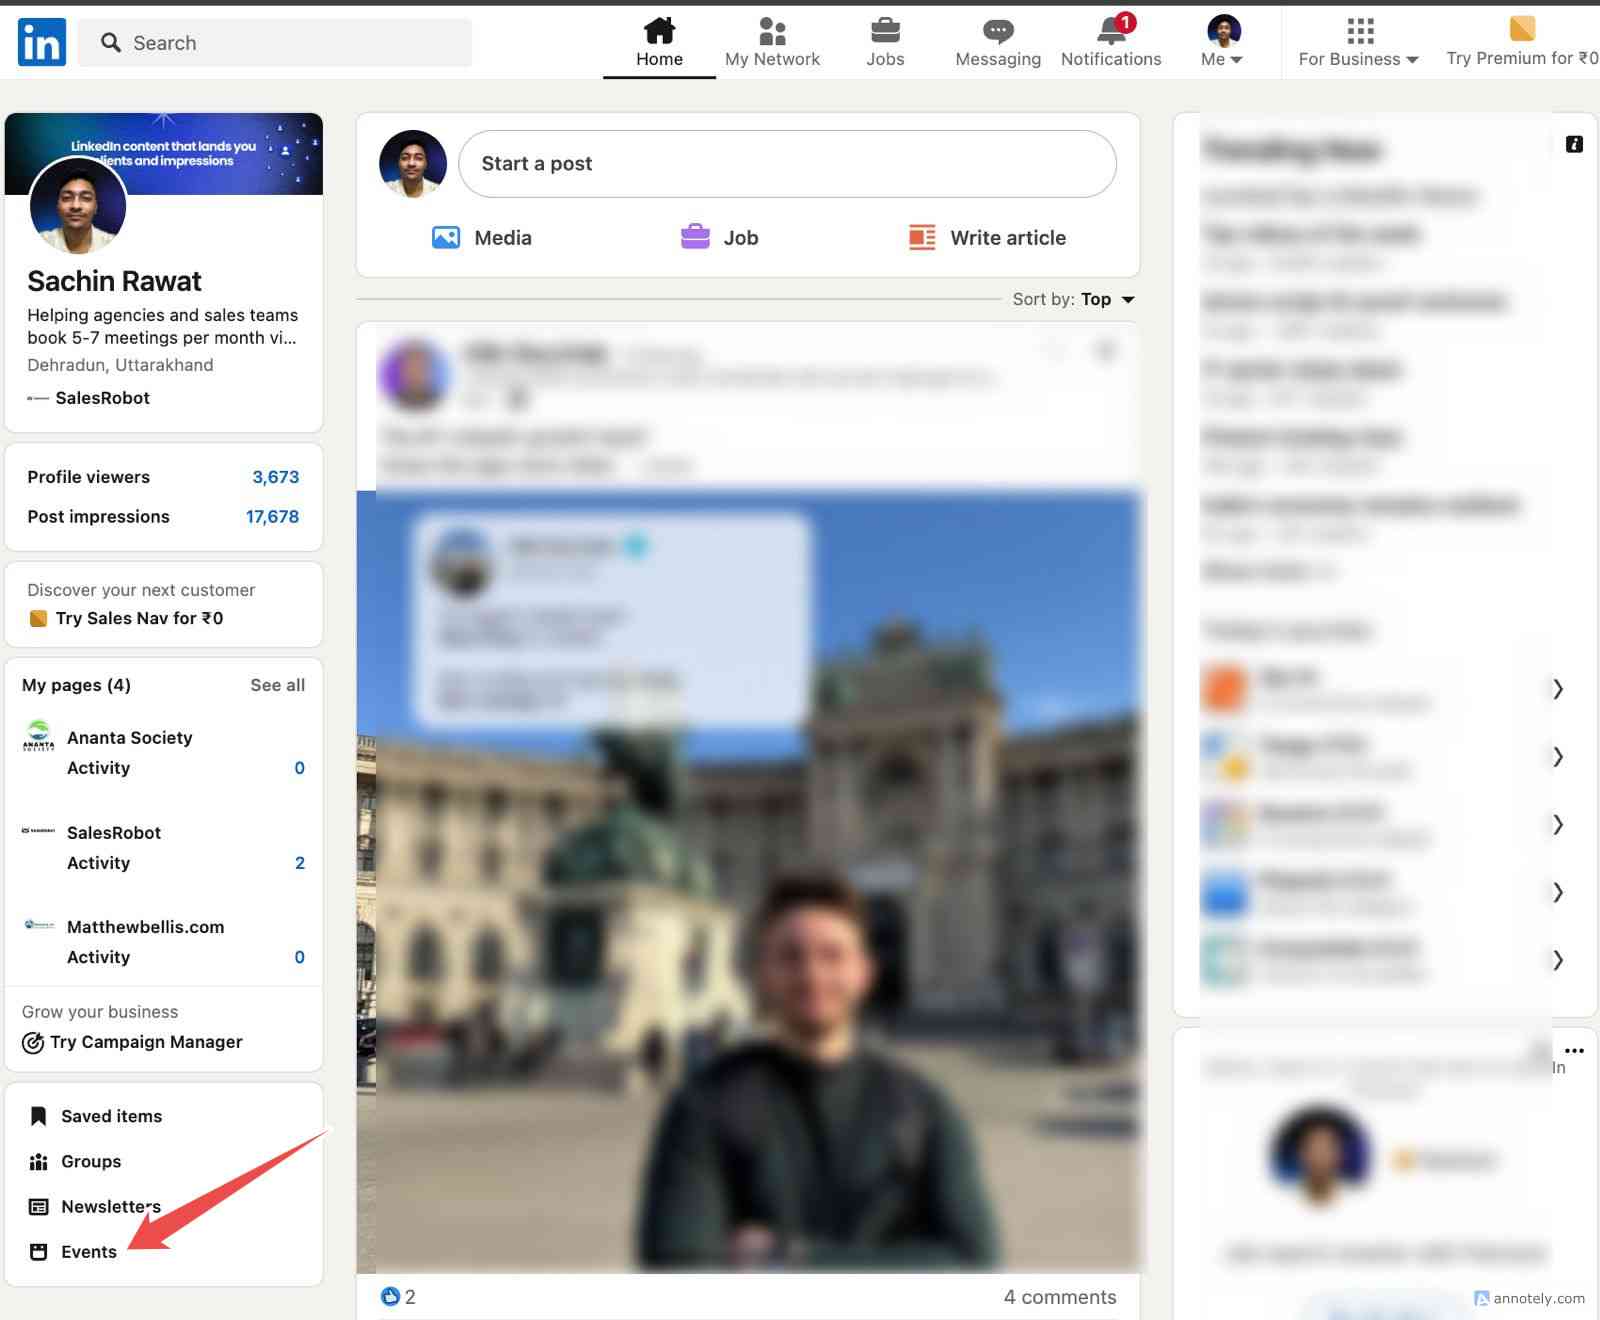Open Saved items from the sidebar
This screenshot has height=1320, width=1600.
click(x=110, y=1115)
